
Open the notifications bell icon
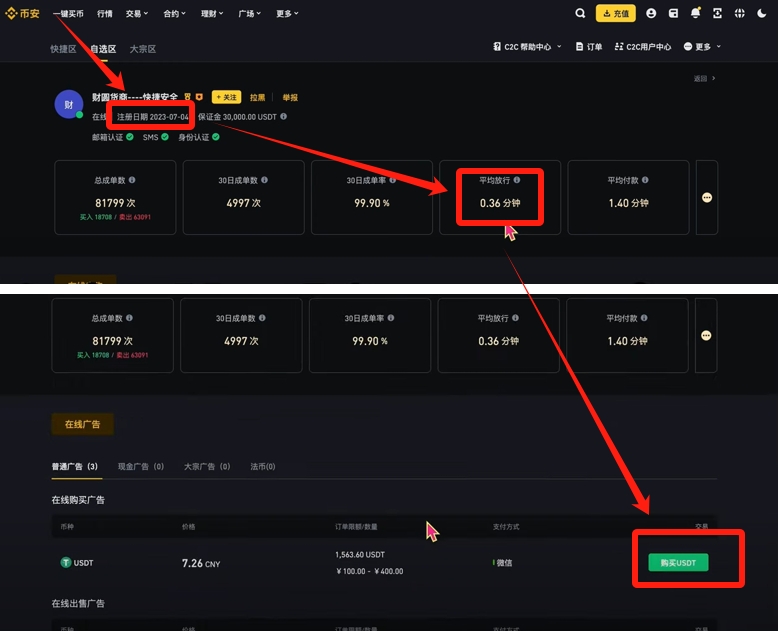[695, 13]
